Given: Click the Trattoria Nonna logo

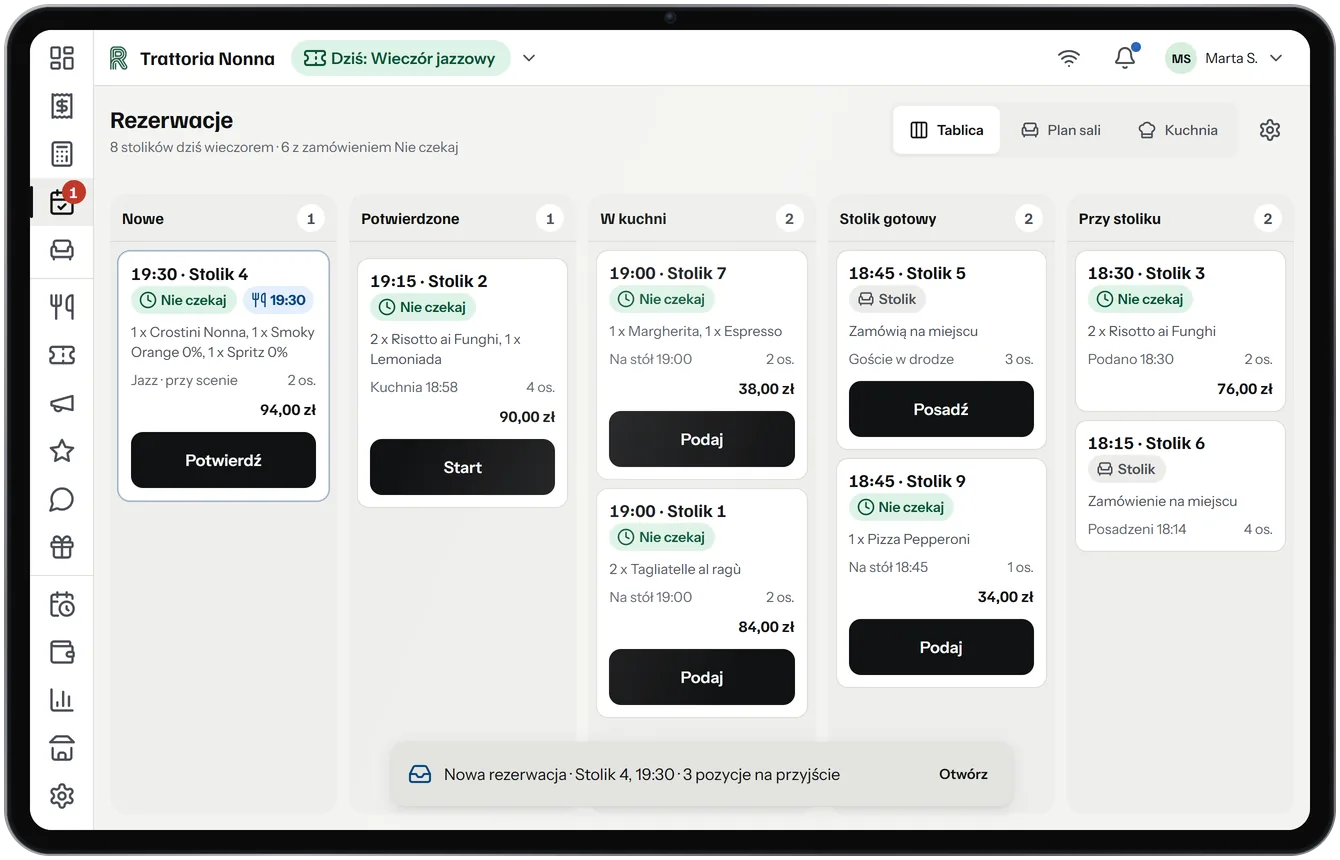Looking at the screenshot, I should coord(119,58).
